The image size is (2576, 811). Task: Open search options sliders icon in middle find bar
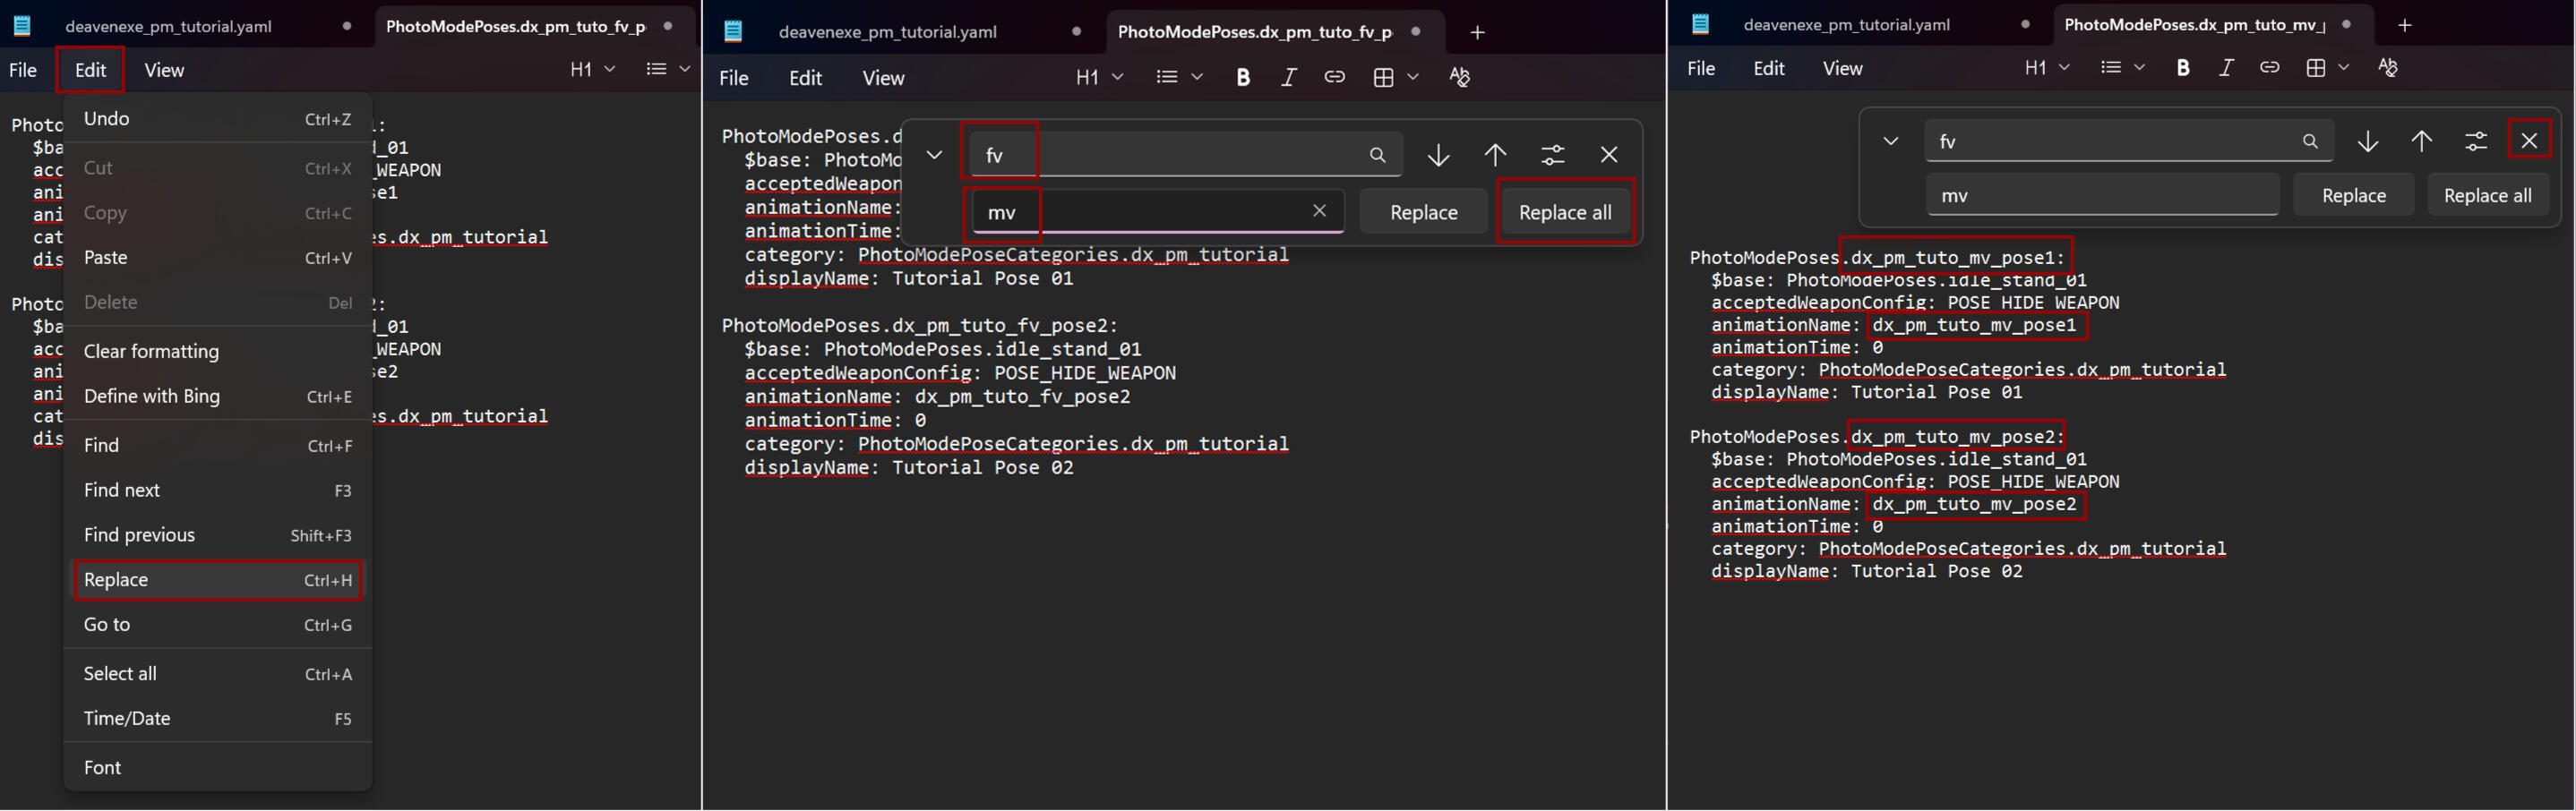click(1552, 155)
